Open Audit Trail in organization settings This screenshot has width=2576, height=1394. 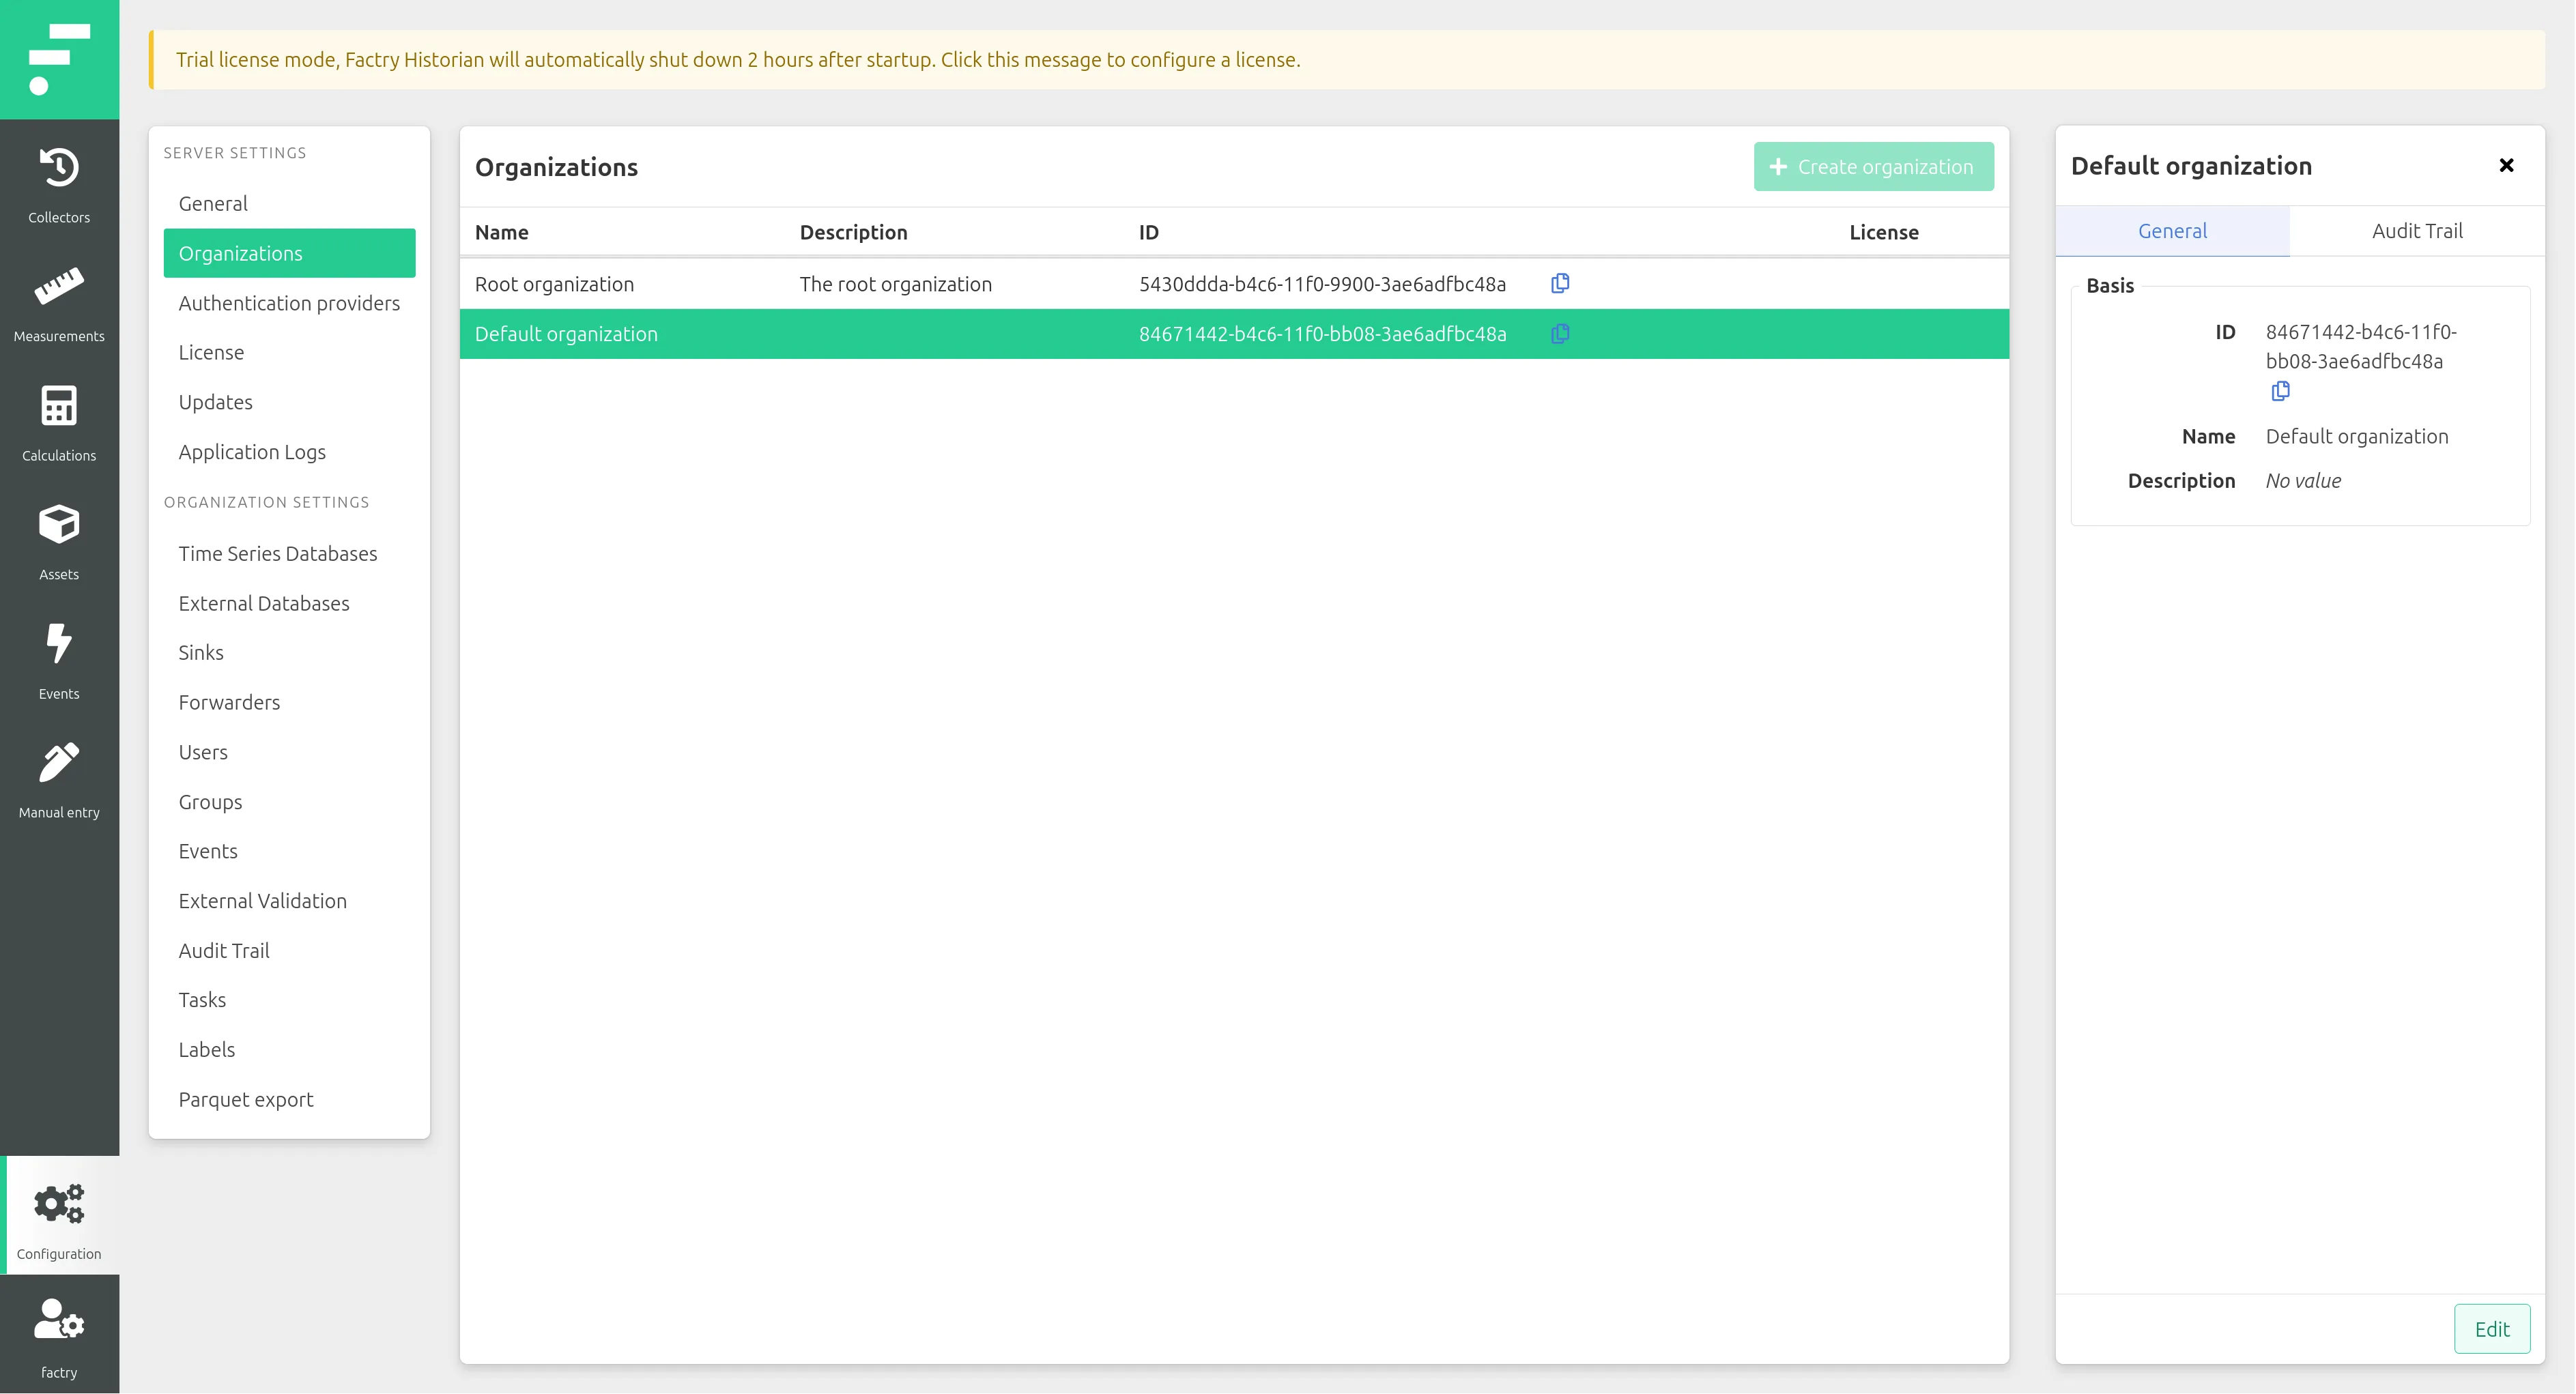(289, 951)
